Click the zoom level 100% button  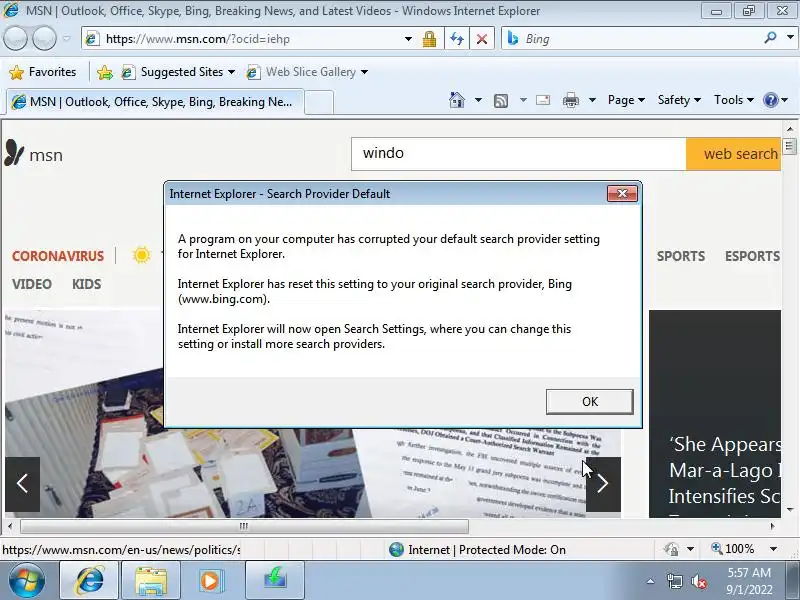click(732, 549)
